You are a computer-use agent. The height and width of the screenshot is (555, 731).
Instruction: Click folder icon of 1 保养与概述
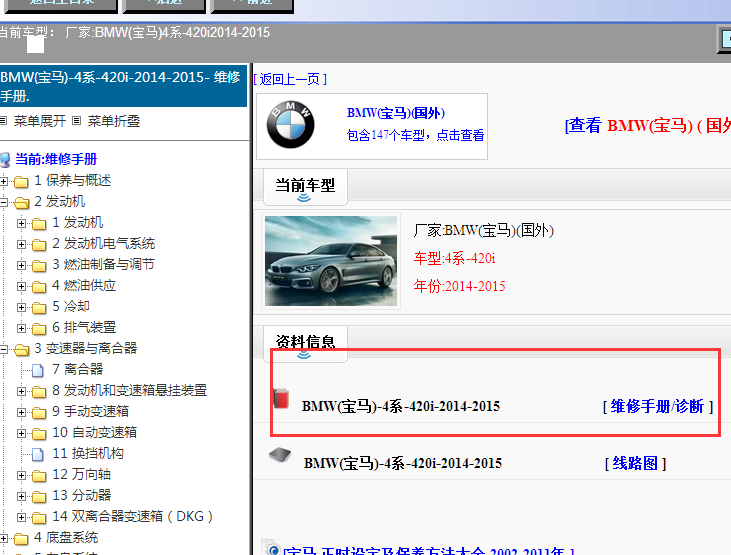tap(21, 181)
